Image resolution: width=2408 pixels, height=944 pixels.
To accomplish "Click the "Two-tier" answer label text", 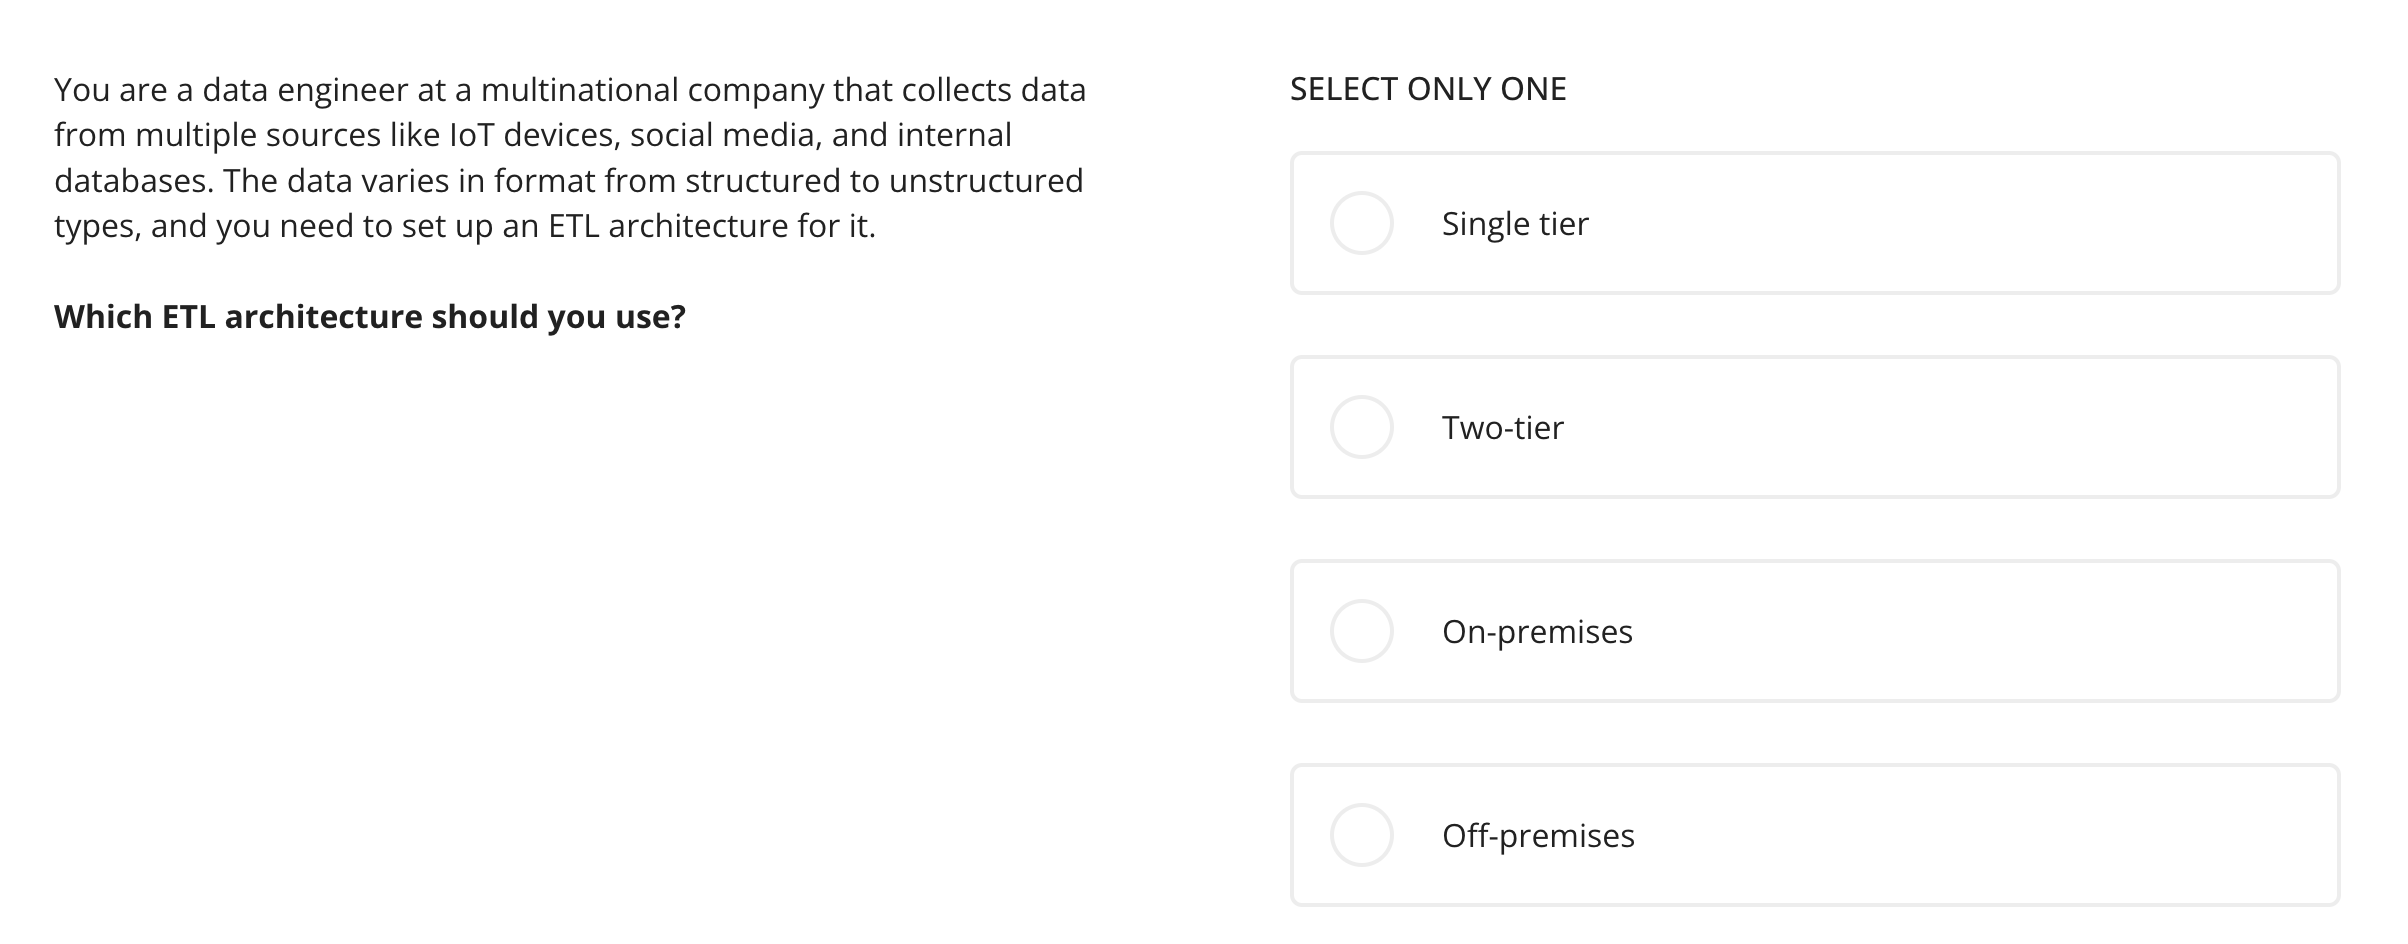I will 1503,428.
